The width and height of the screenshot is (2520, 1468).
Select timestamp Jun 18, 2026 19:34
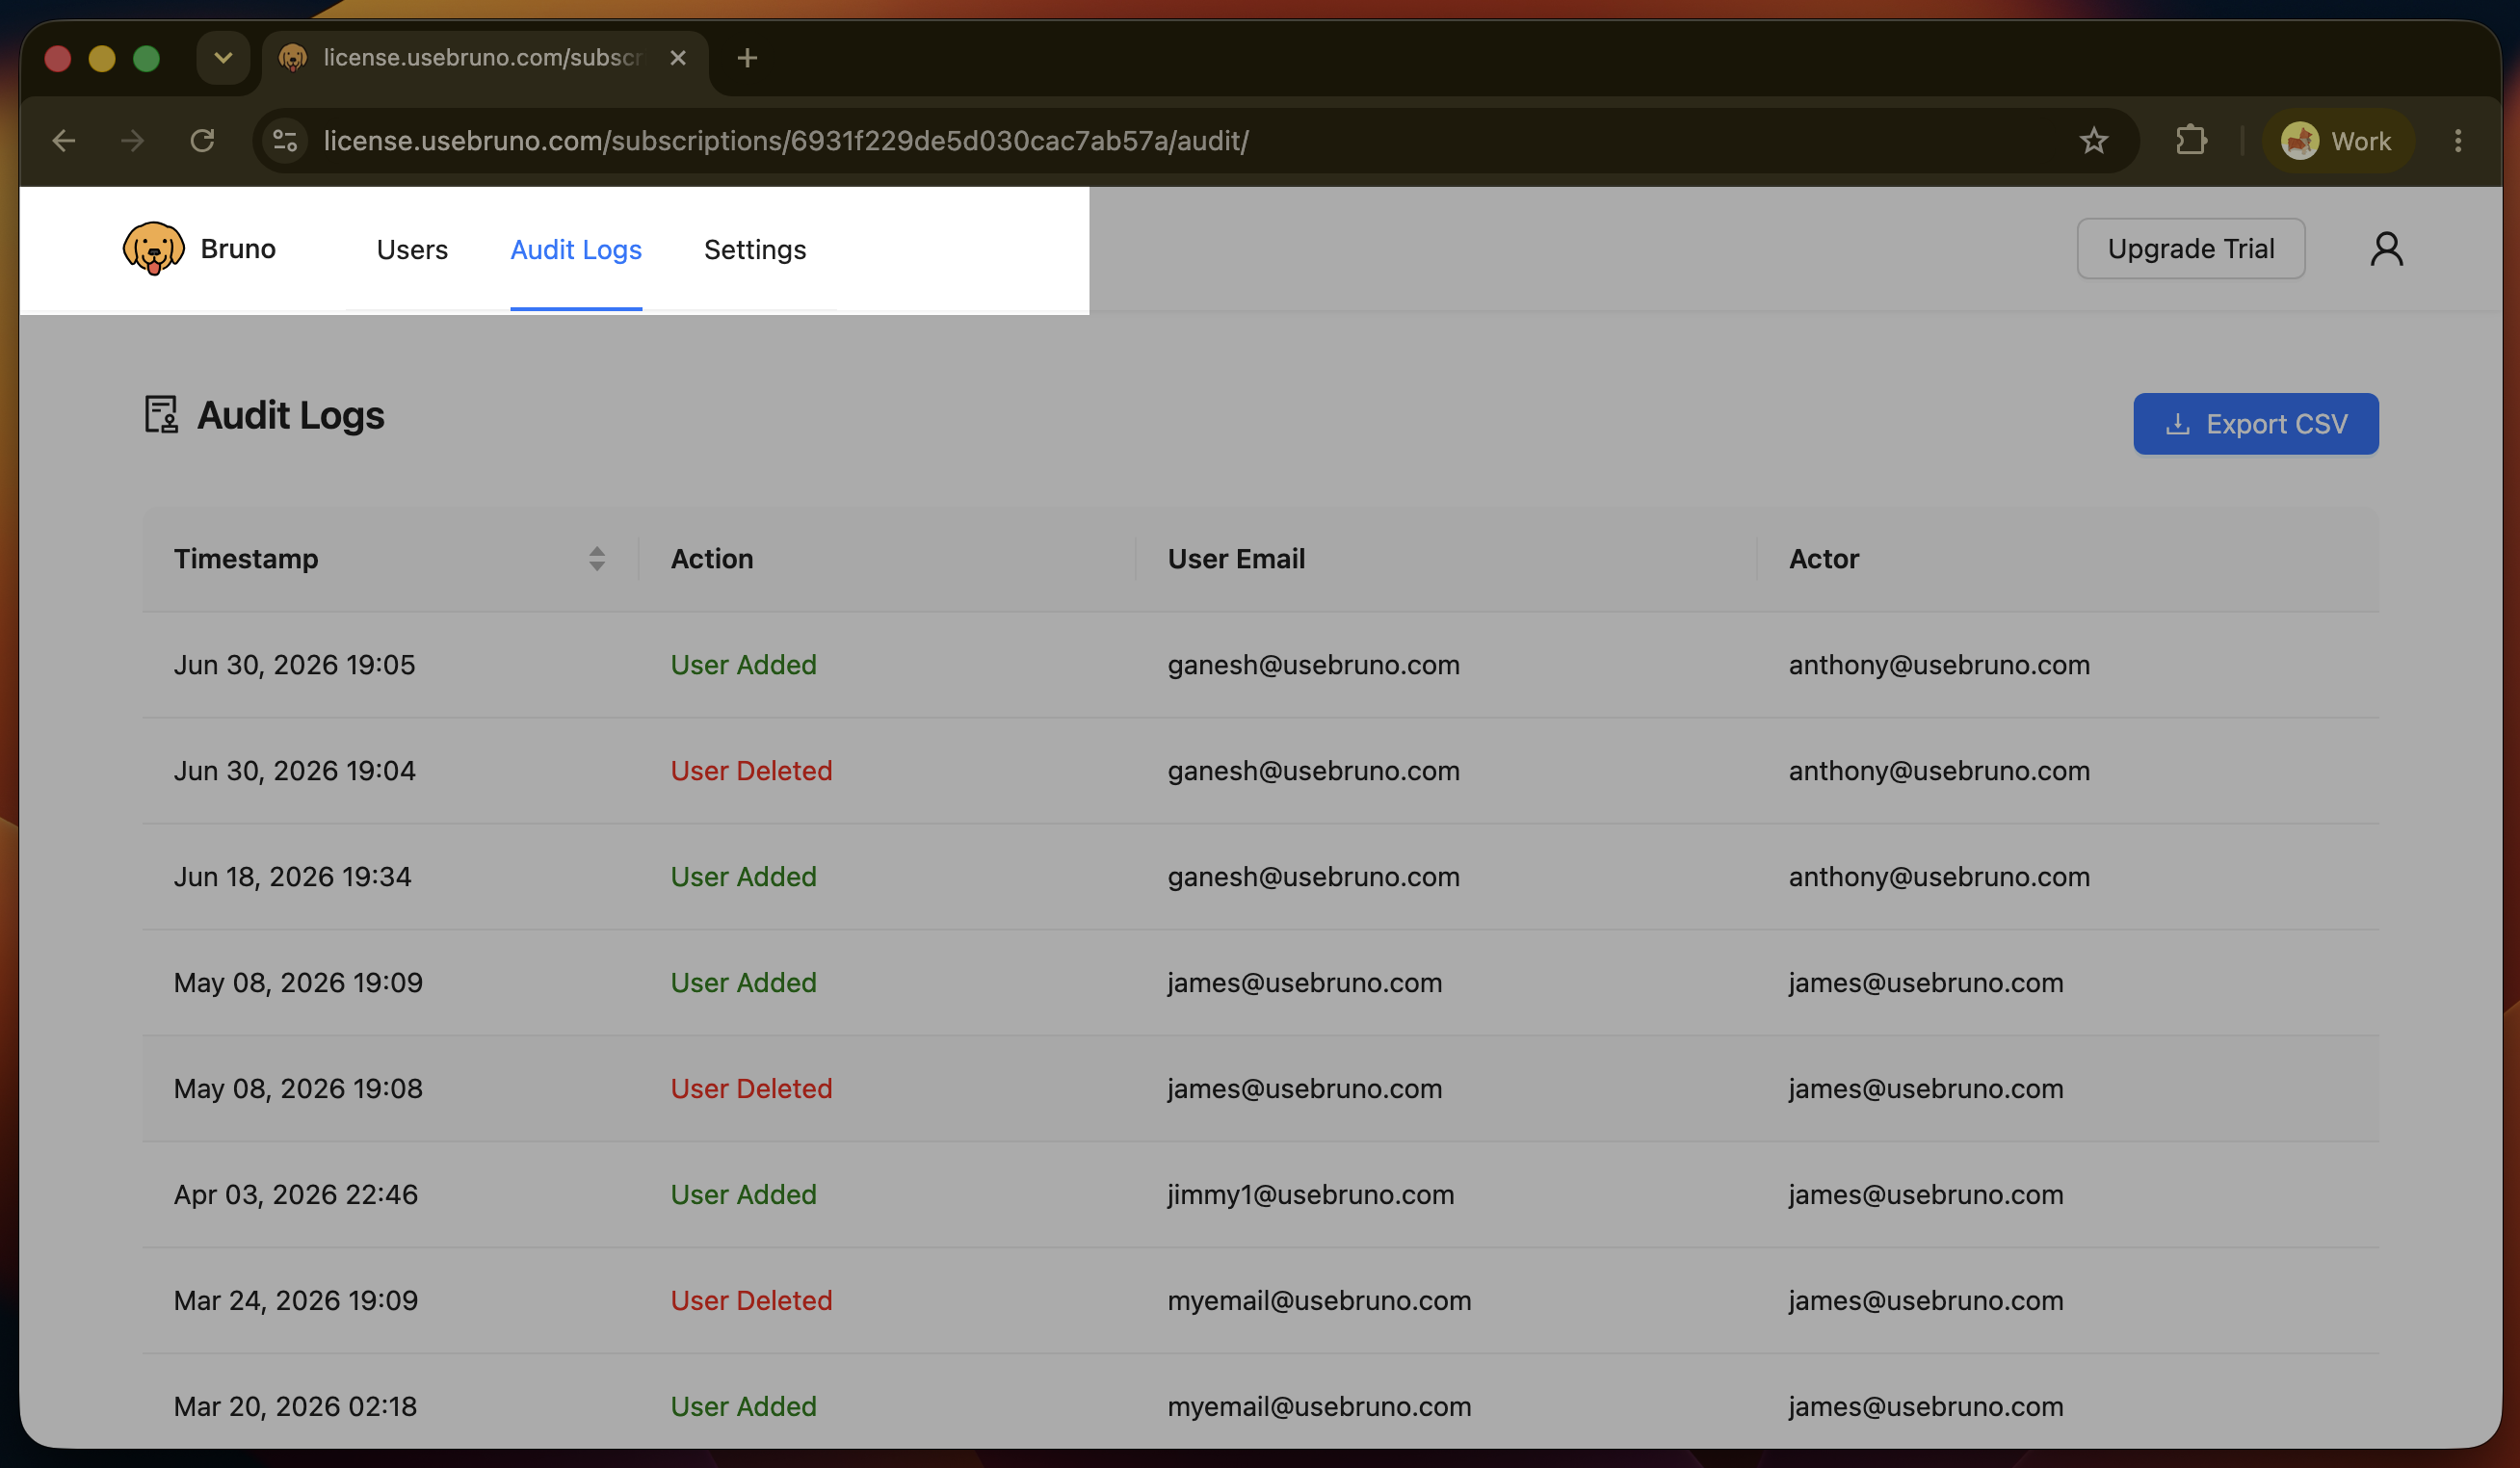point(292,877)
